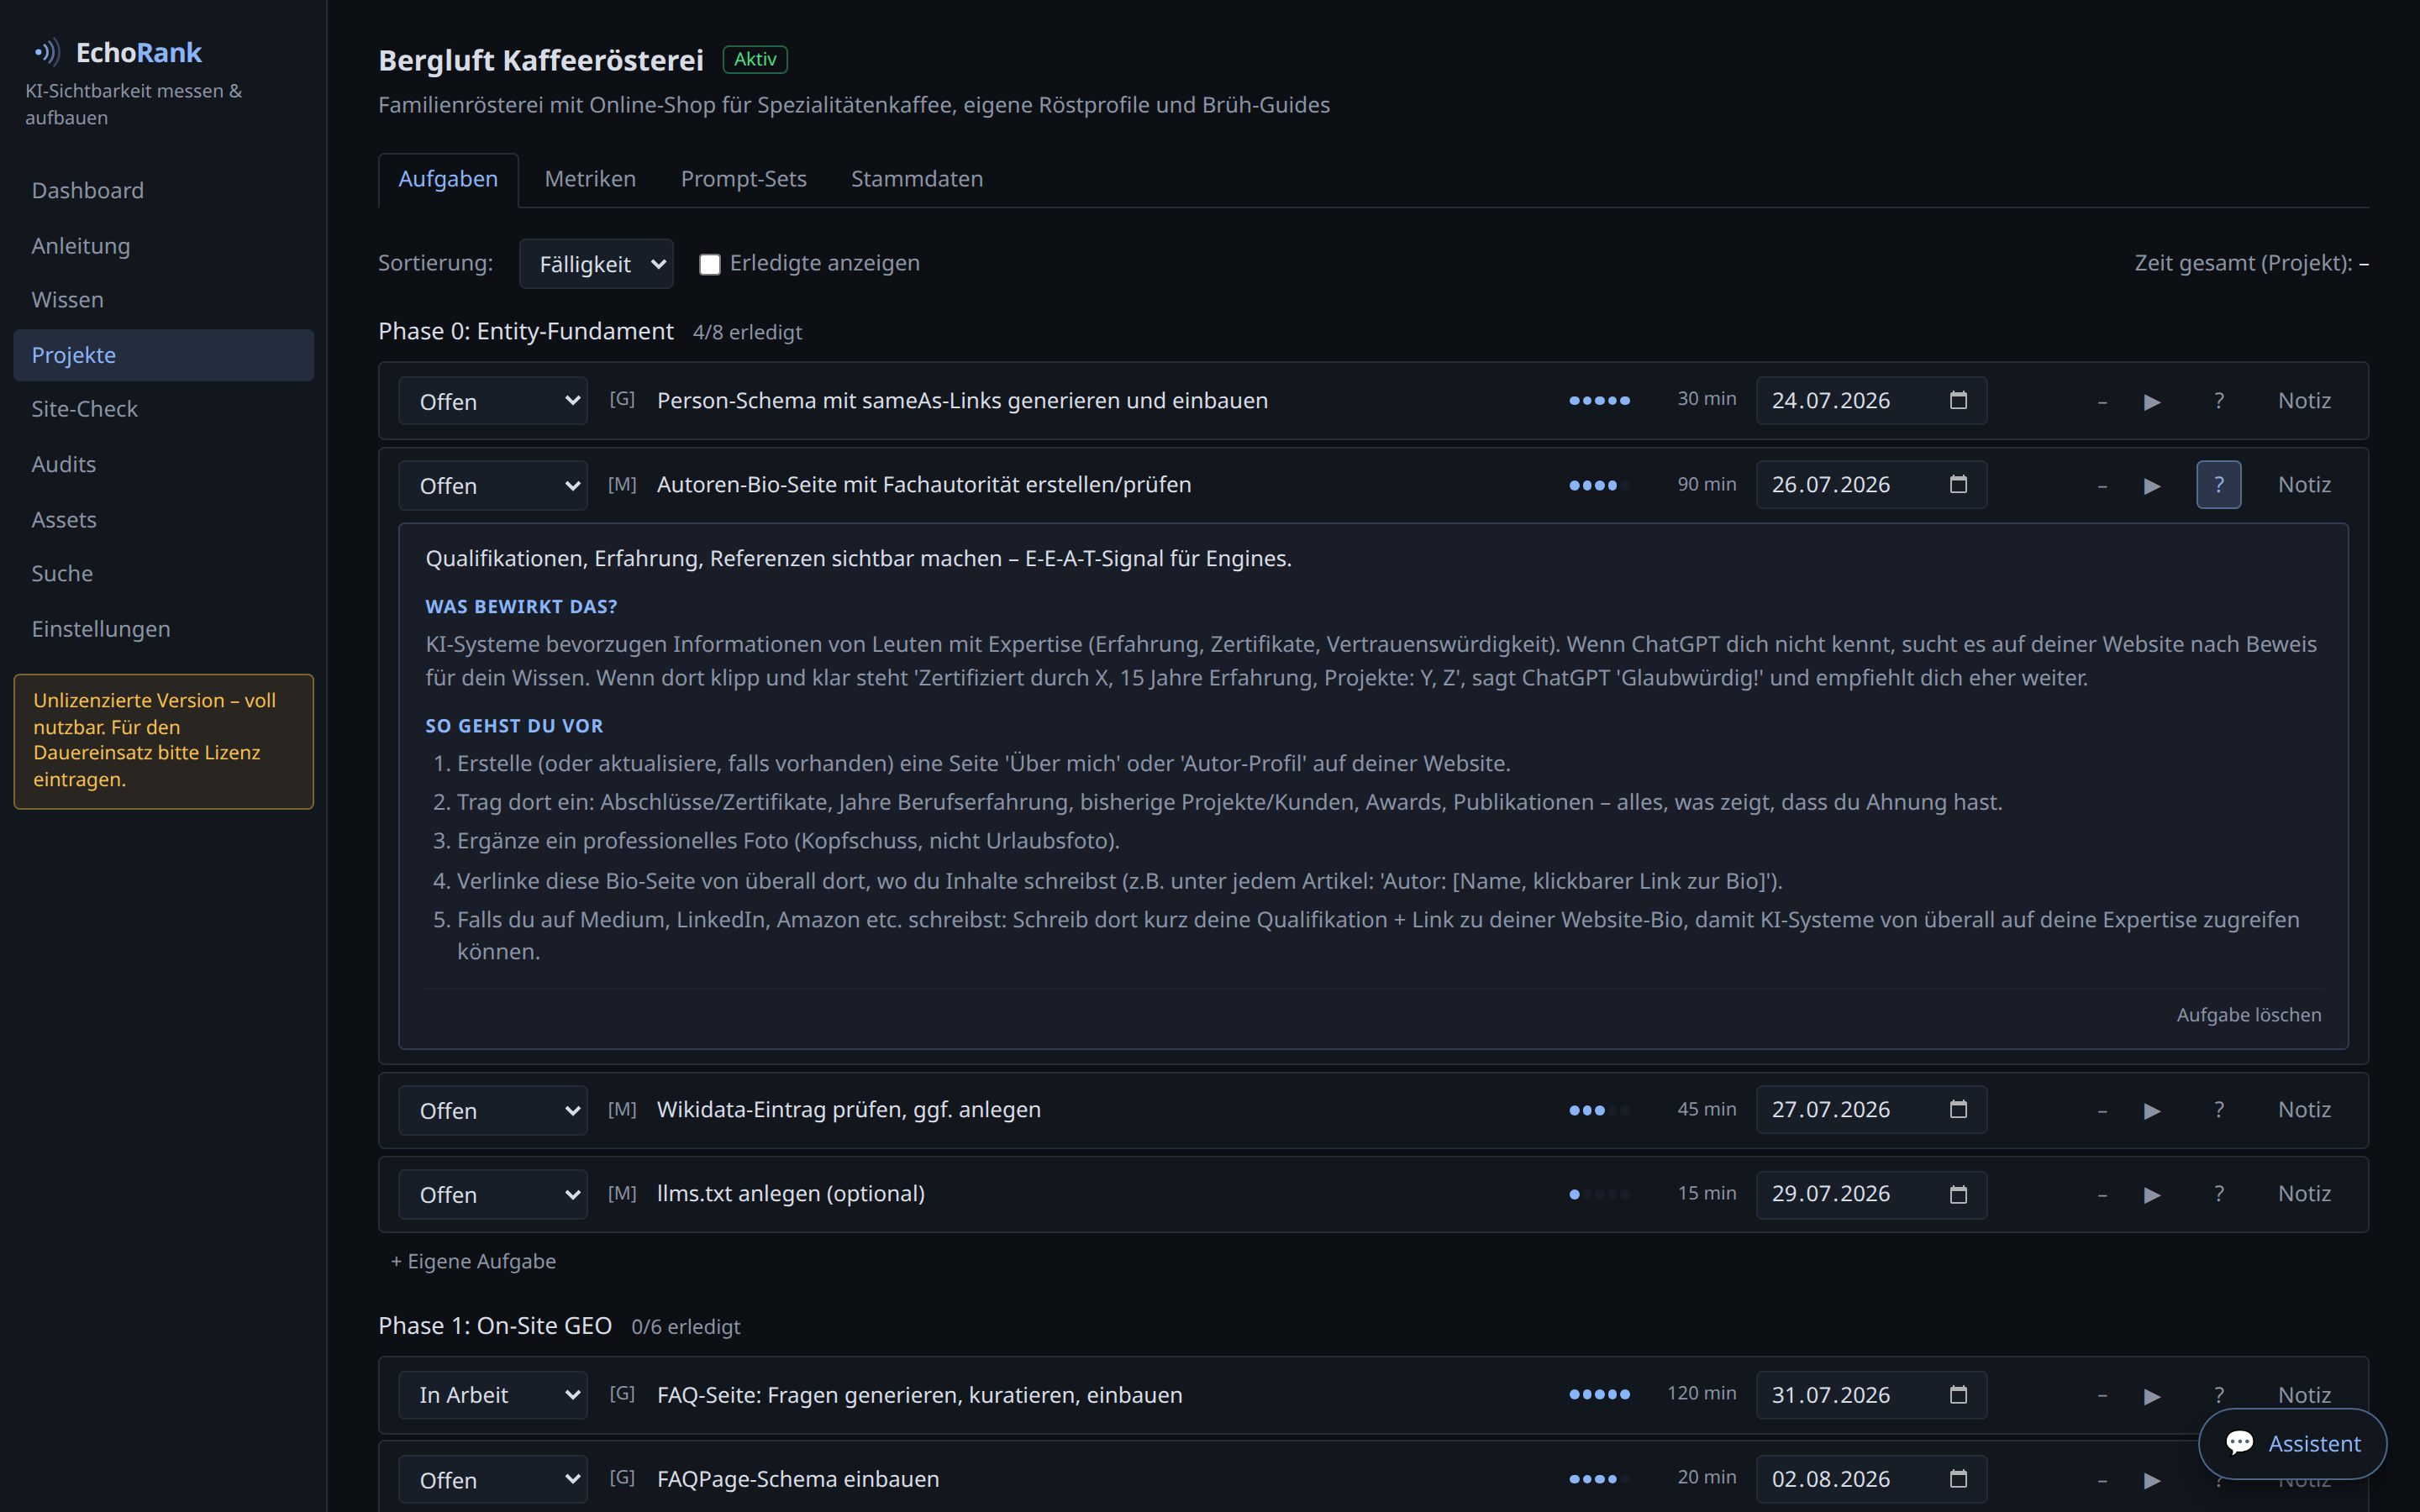Change In Arbeit status for FAQ-Seite
Image resolution: width=2420 pixels, height=1512 pixels.
(x=493, y=1395)
